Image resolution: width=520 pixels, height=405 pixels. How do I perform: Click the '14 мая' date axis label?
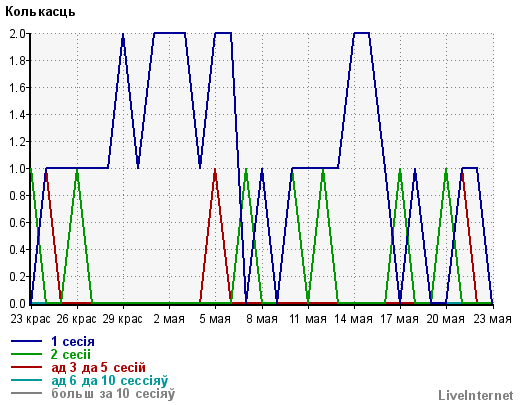click(x=353, y=319)
